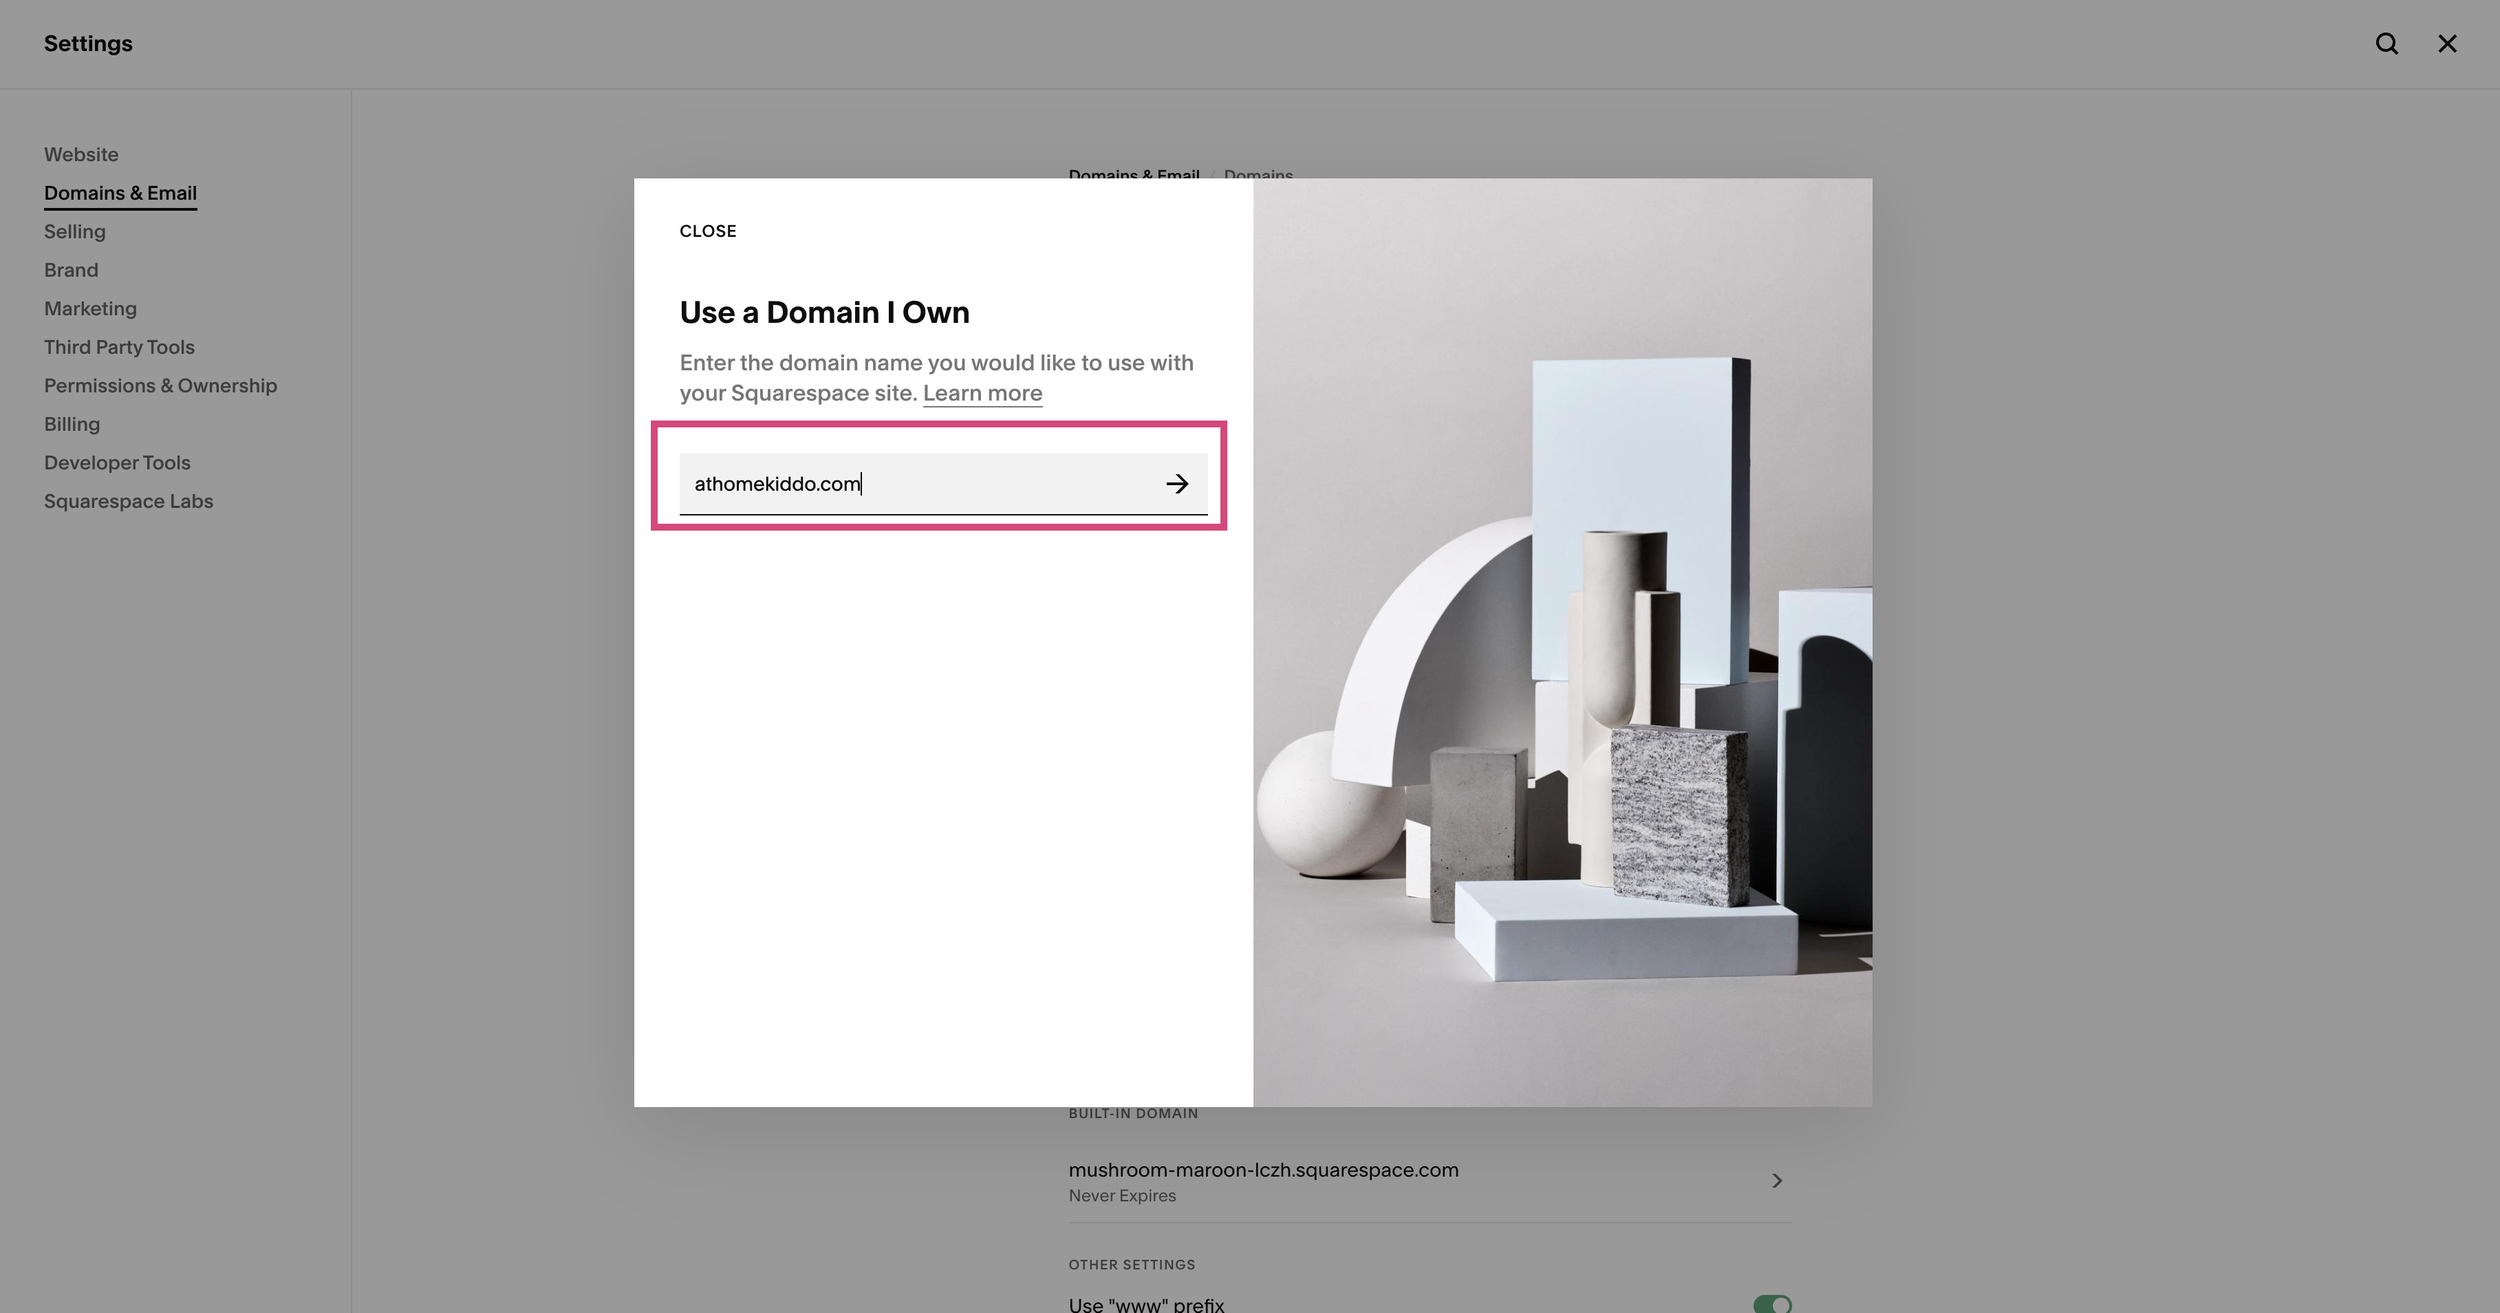Image resolution: width=2500 pixels, height=1313 pixels.
Task: Select Squarespace Labs in sidebar
Action: pos(128,501)
